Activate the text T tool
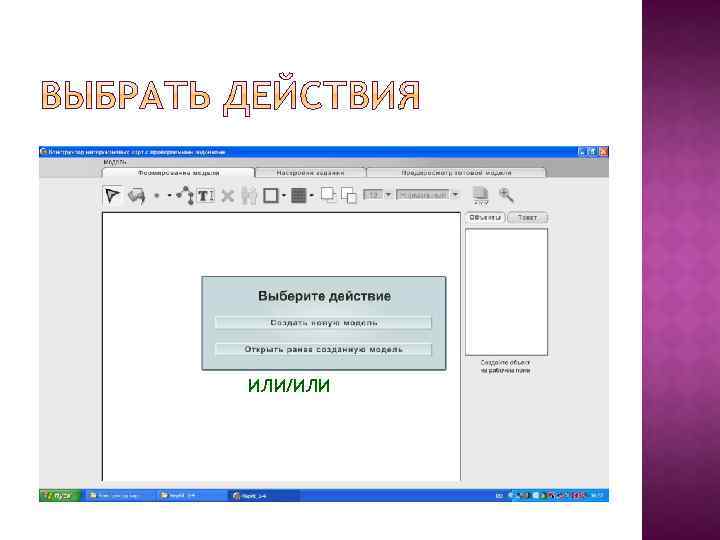Screen dimensions: 720x540 [x=205, y=196]
